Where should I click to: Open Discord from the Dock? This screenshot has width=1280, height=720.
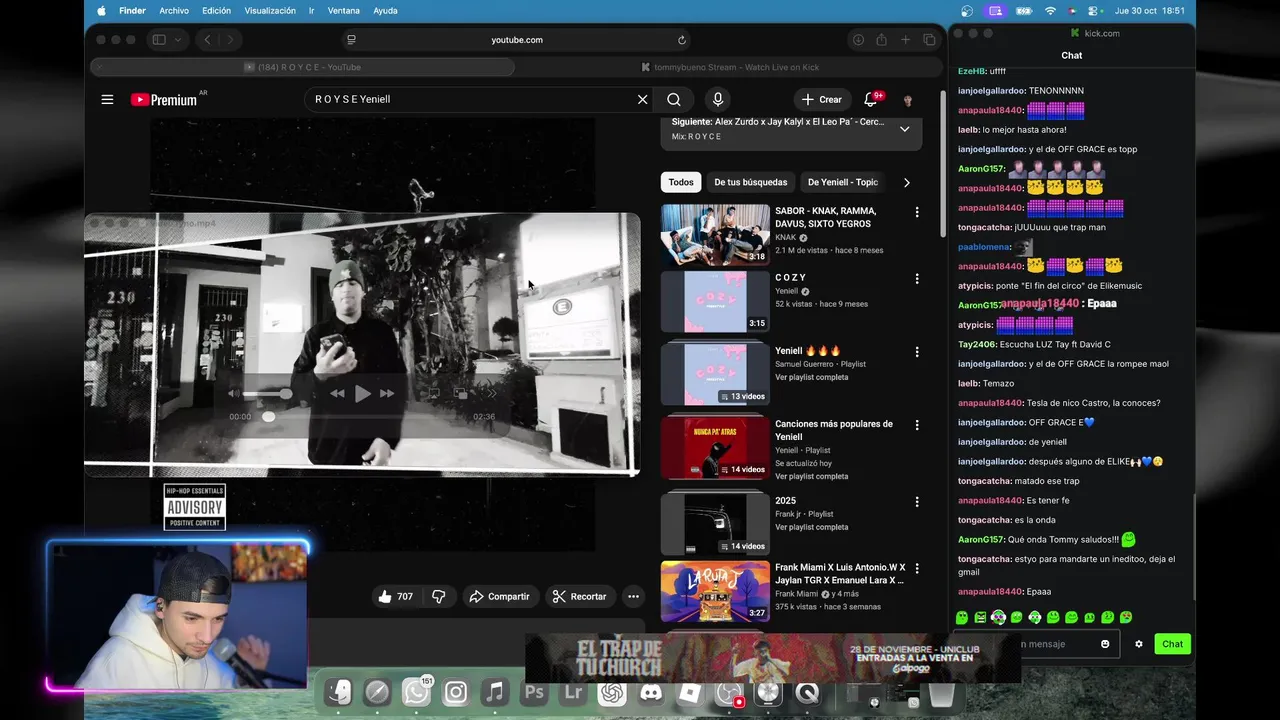pos(651,692)
